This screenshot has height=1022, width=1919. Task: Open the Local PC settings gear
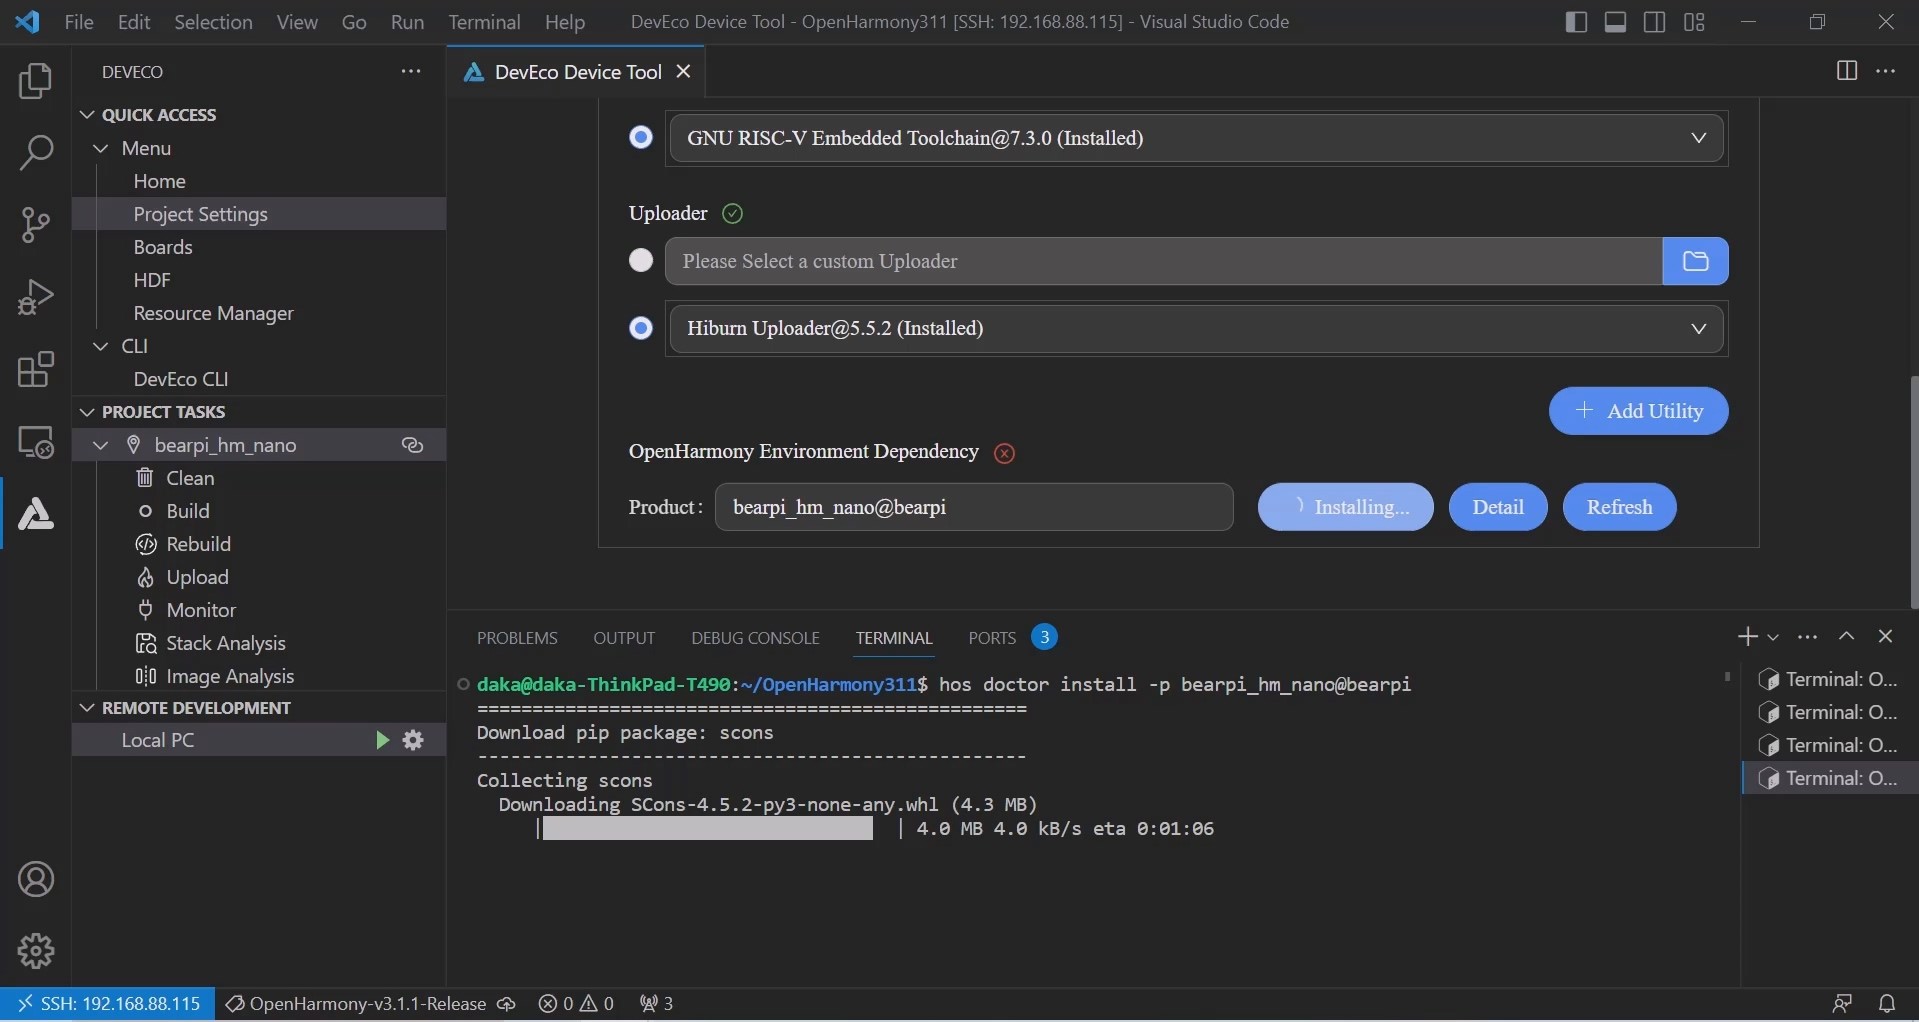[413, 740]
